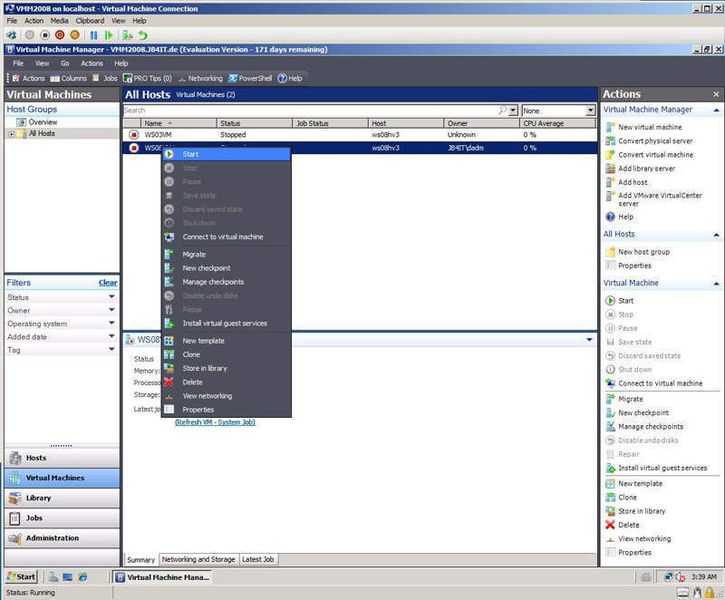Open the search options dropdown arrow

click(513, 110)
